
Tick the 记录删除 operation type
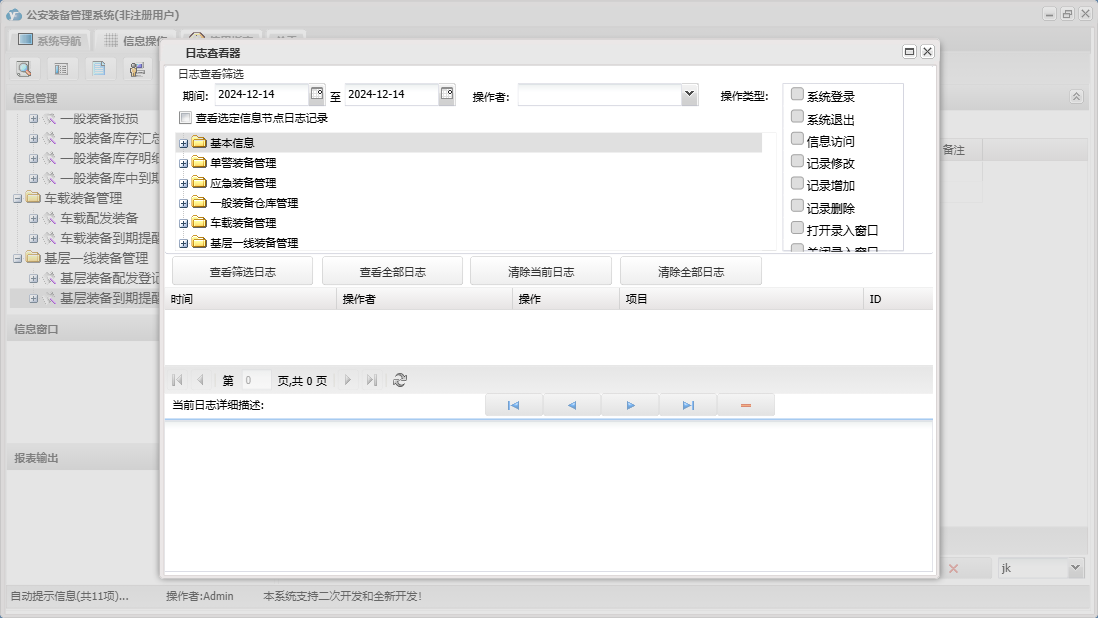tap(797, 206)
